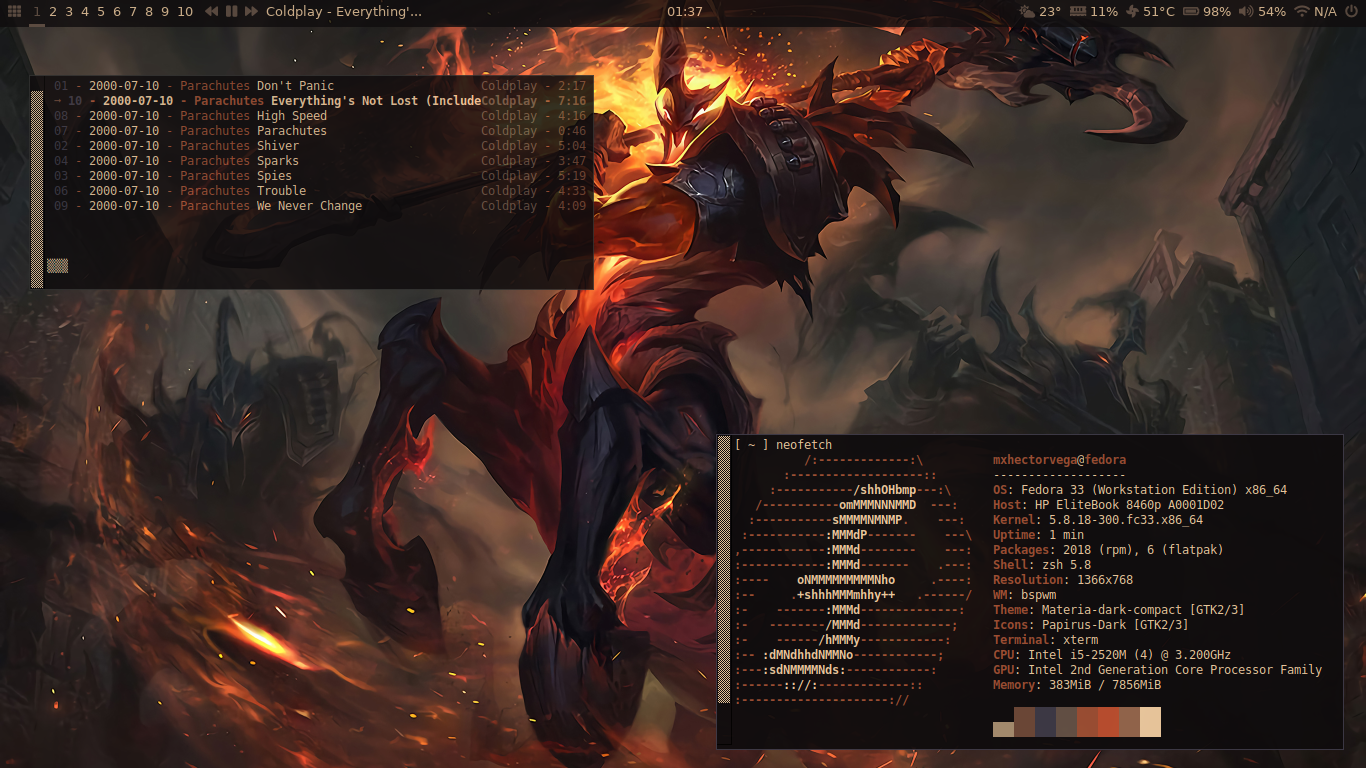
Task: Skip to previous track in bar
Action: coord(212,12)
